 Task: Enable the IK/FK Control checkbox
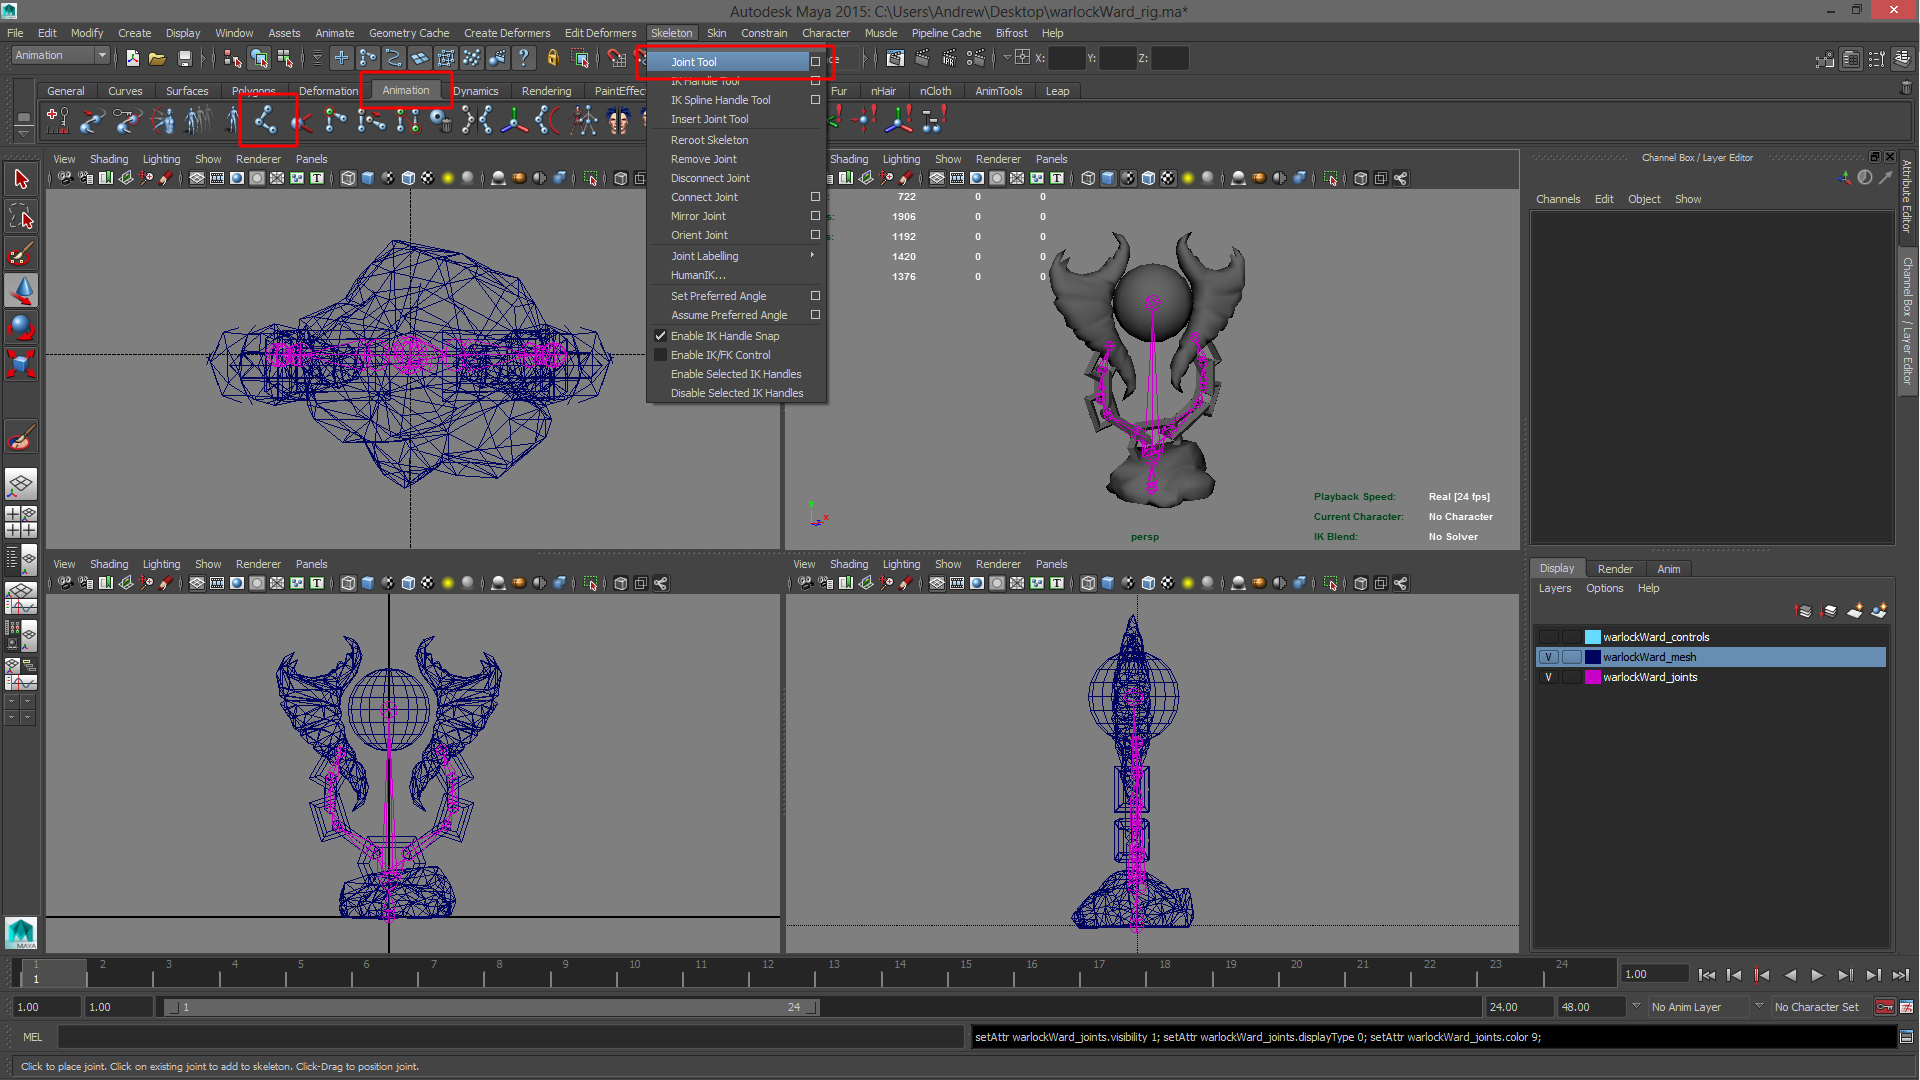point(660,355)
